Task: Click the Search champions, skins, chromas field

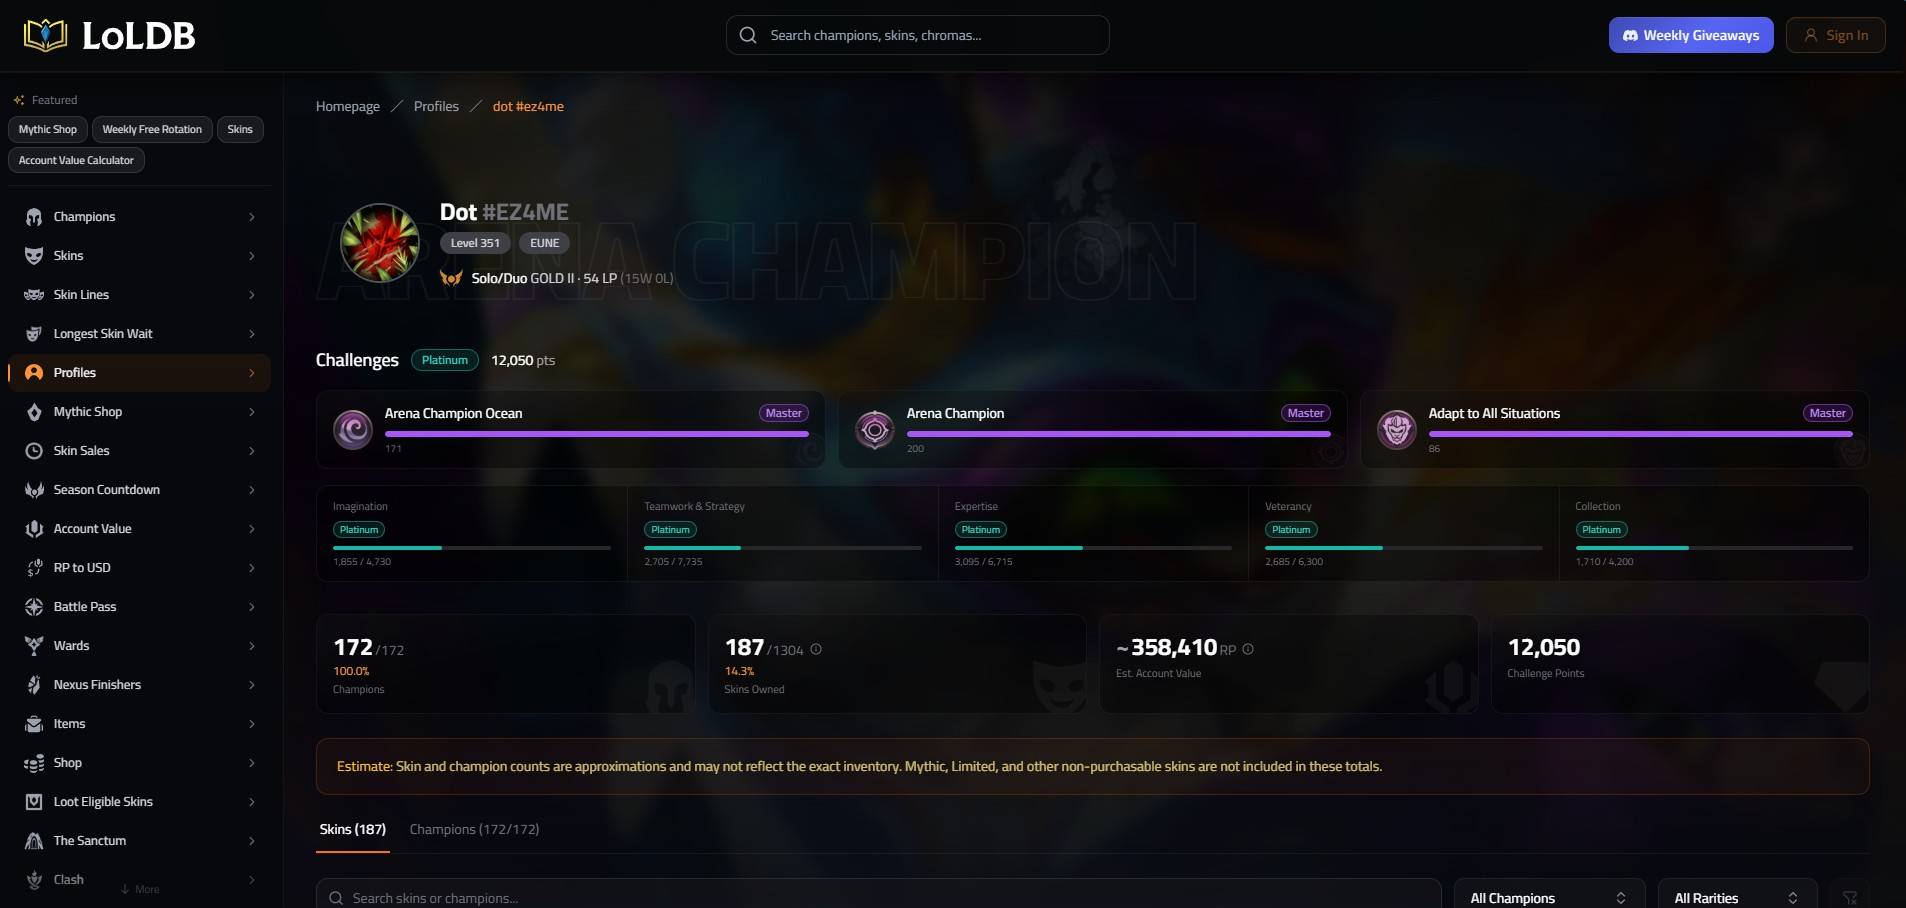Action: [x=918, y=35]
